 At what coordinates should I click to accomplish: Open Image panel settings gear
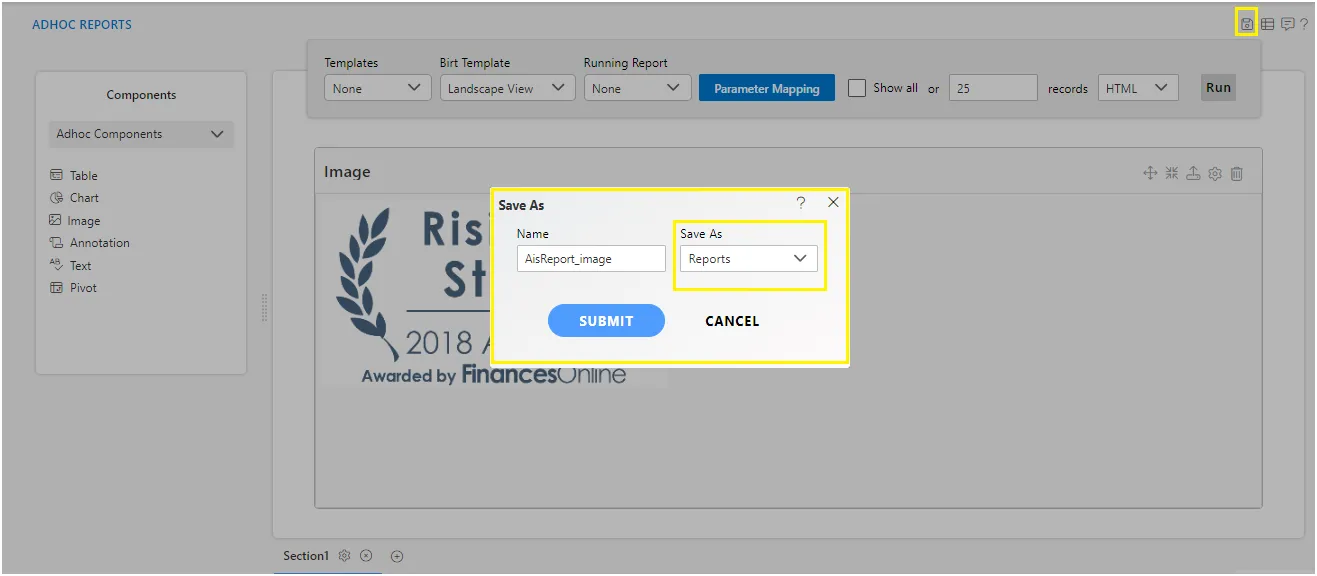(1215, 173)
